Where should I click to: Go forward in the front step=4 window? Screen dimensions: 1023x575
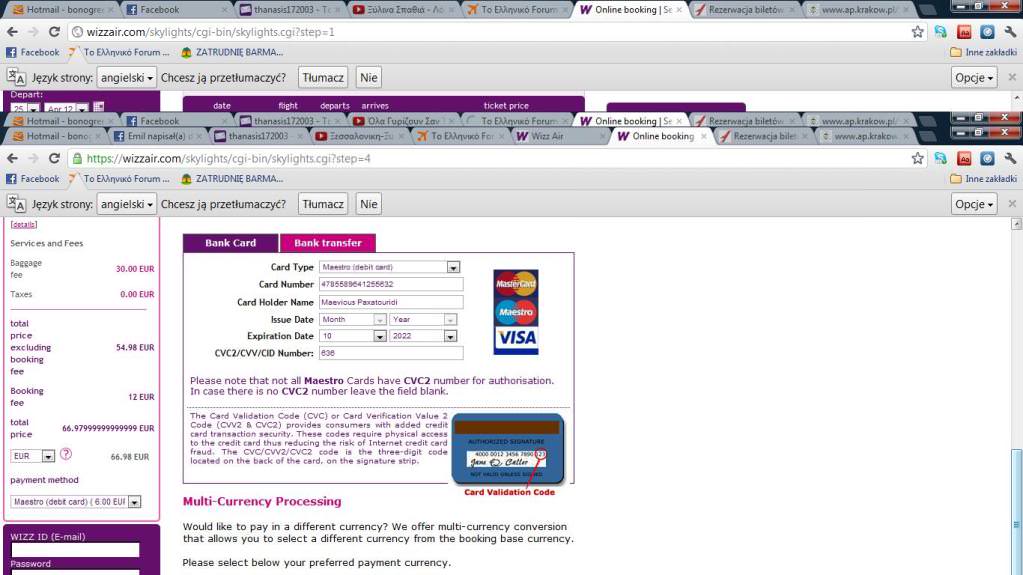tap(33, 159)
